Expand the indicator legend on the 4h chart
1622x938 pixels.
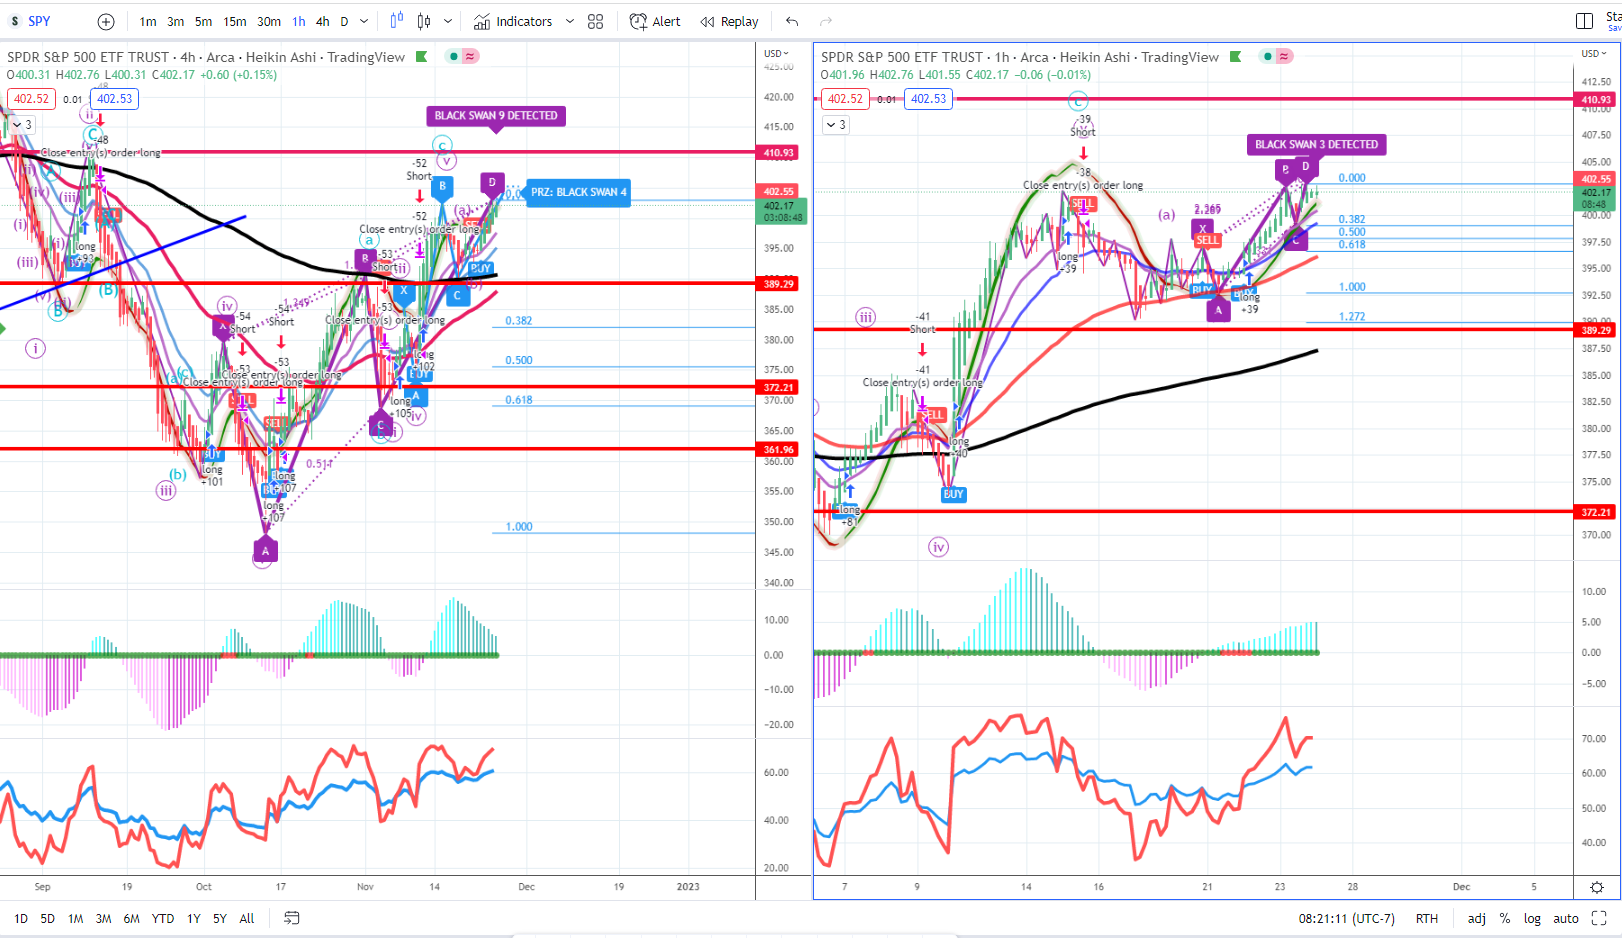pos(22,125)
